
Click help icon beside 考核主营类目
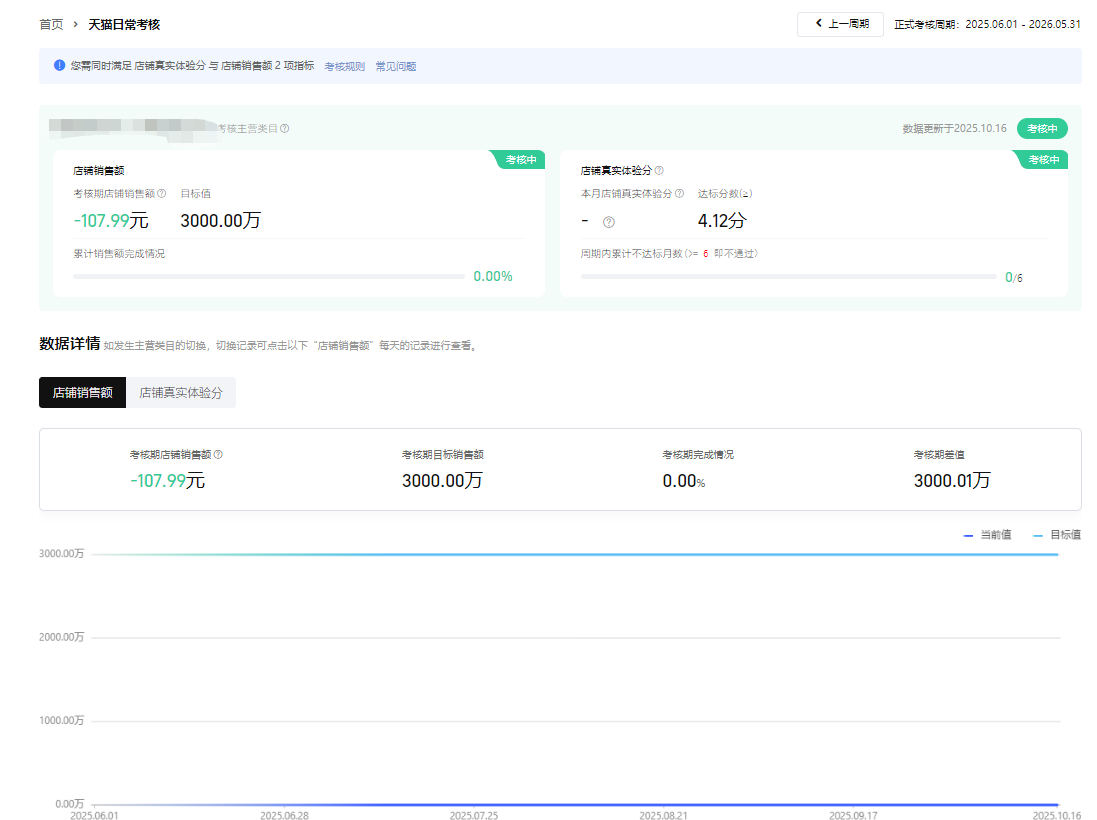click(x=285, y=129)
